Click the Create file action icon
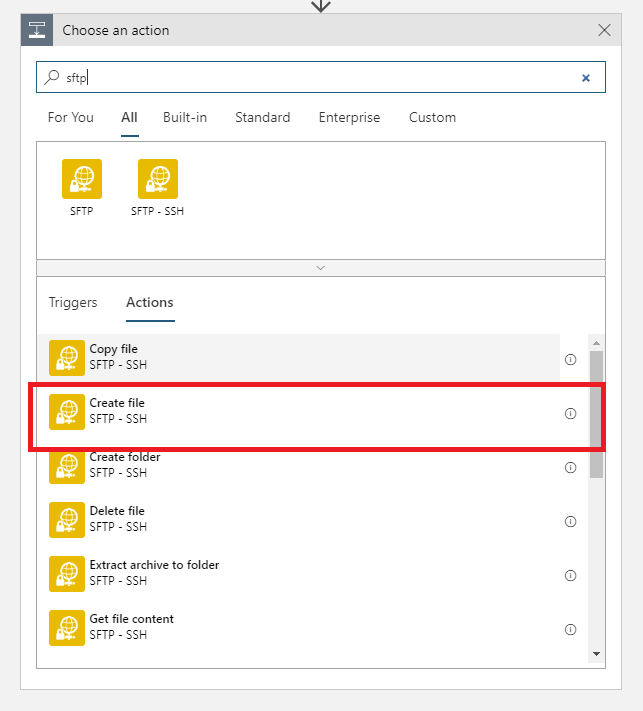643x711 pixels. (67, 412)
